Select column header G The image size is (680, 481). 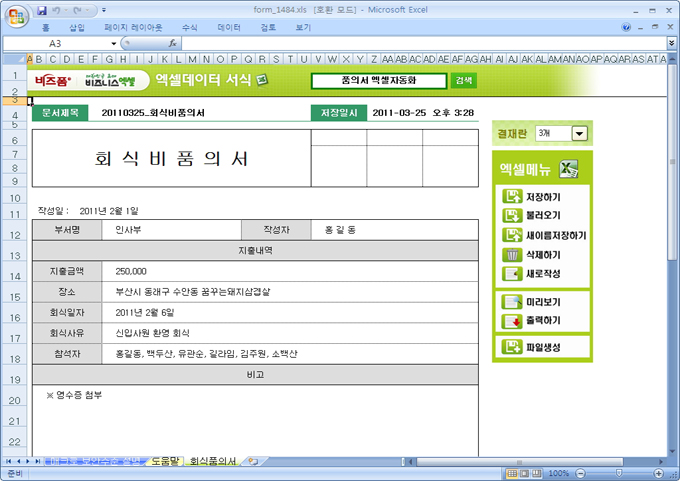pyautogui.click(x=109, y=59)
